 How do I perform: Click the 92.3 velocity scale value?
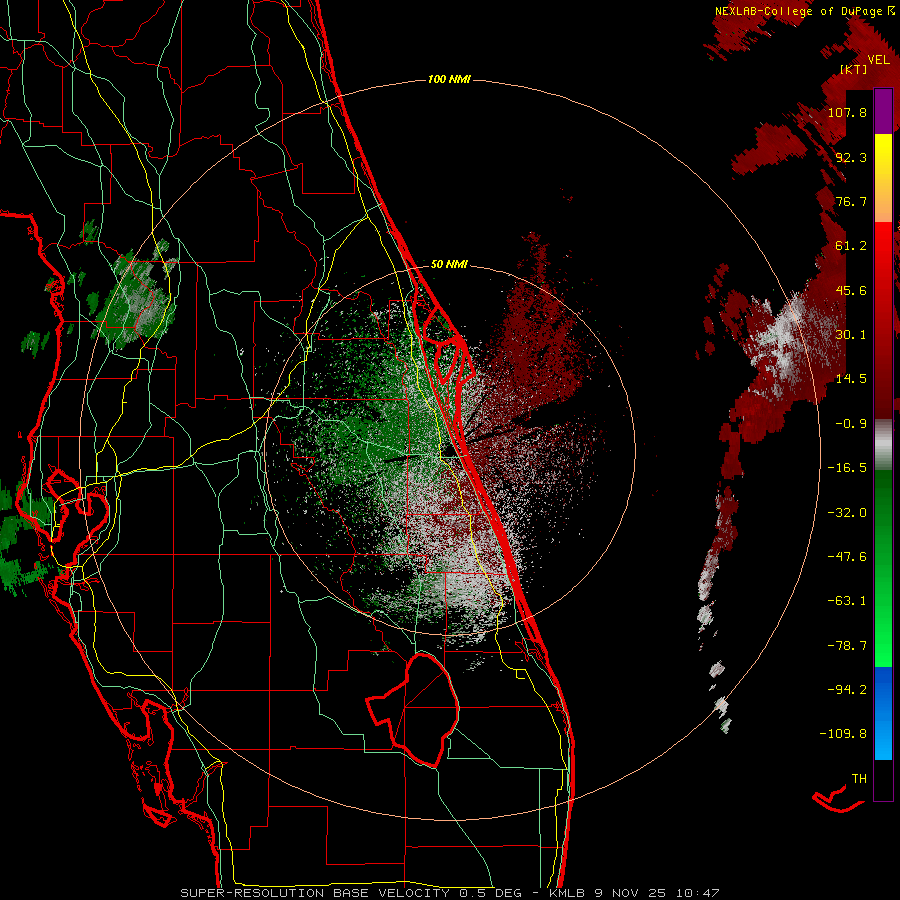pos(851,157)
